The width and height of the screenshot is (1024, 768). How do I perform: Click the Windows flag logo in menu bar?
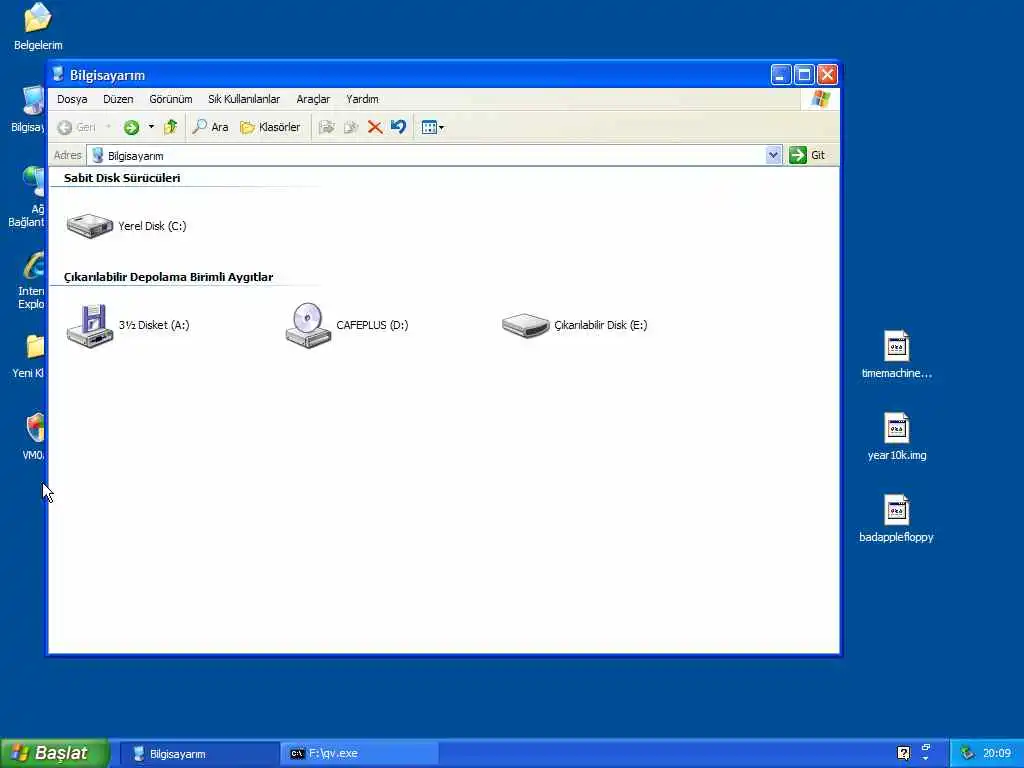(x=820, y=99)
